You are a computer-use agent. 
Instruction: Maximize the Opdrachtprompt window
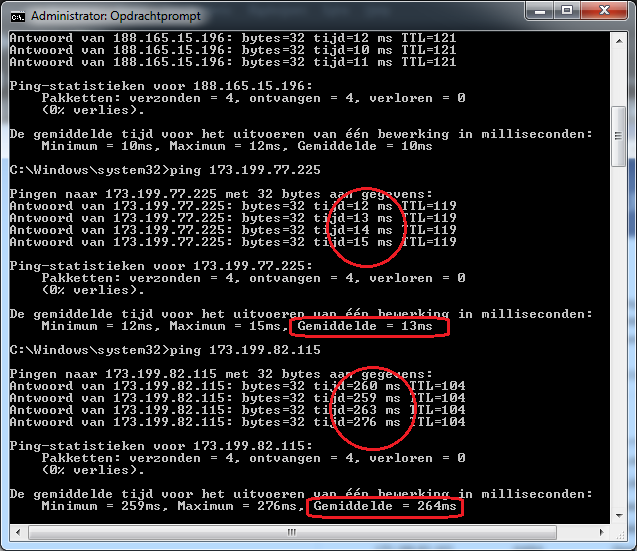tap(567, 11)
